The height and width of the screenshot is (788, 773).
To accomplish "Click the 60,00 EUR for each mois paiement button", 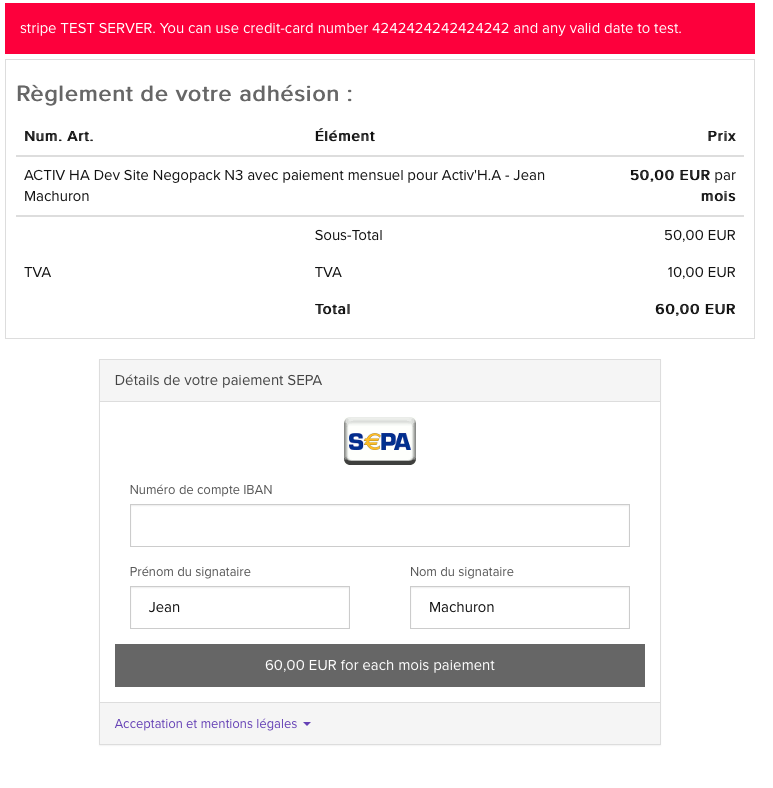I will 379,665.
